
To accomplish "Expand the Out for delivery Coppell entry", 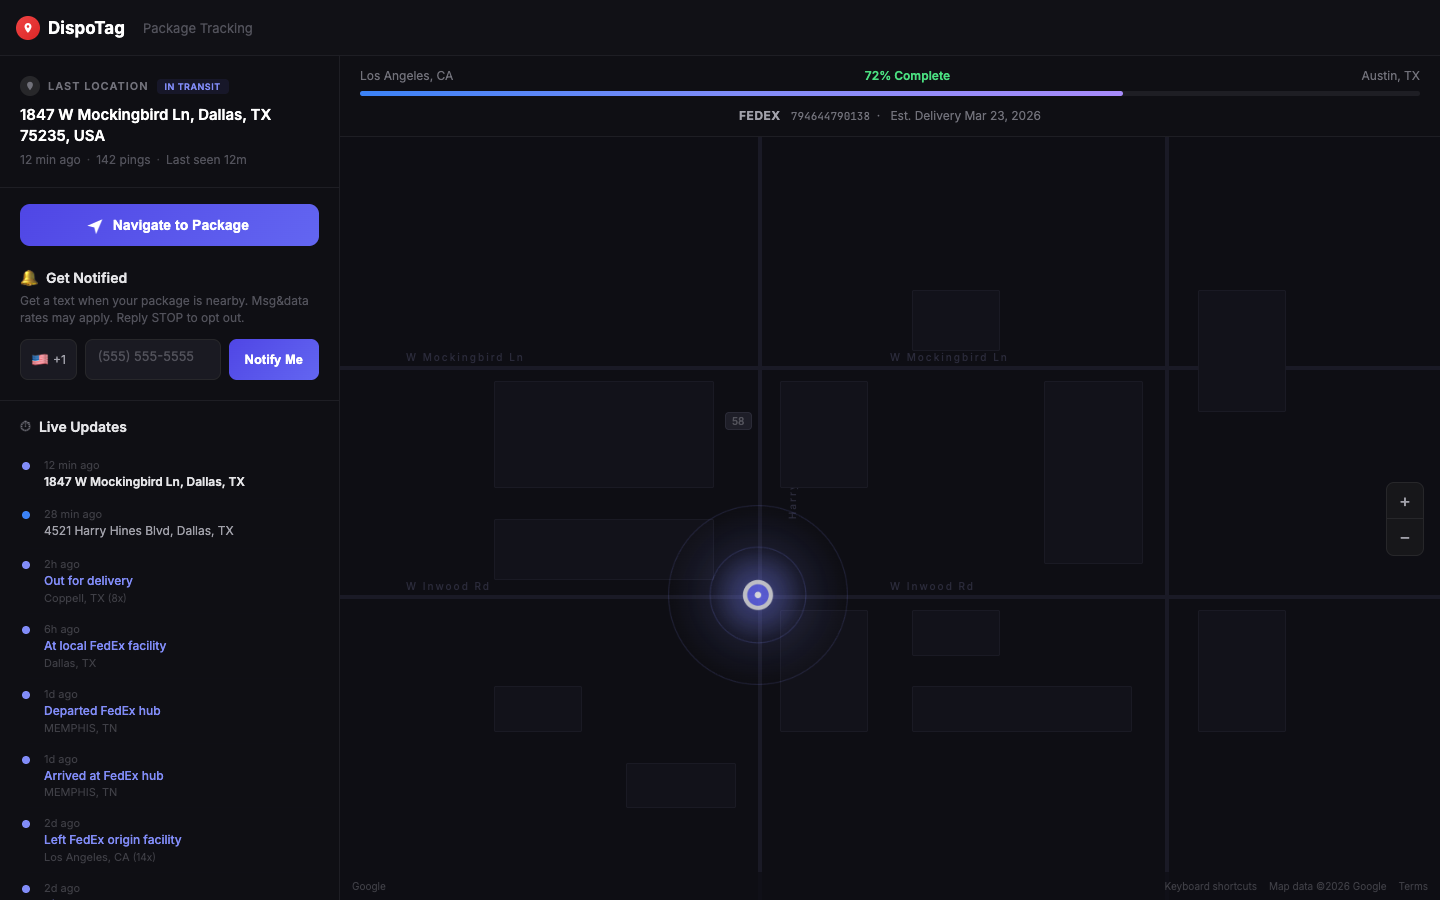I will 88,580.
